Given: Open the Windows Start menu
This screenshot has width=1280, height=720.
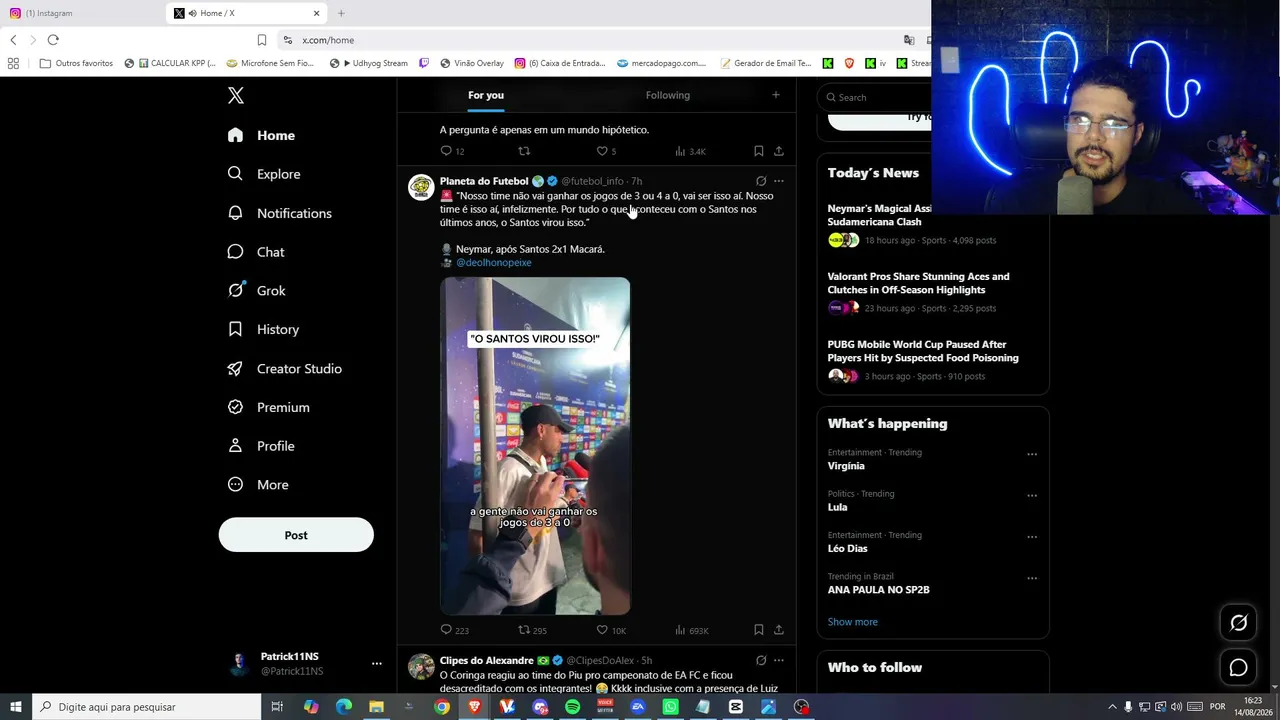Looking at the screenshot, I should coord(16,707).
